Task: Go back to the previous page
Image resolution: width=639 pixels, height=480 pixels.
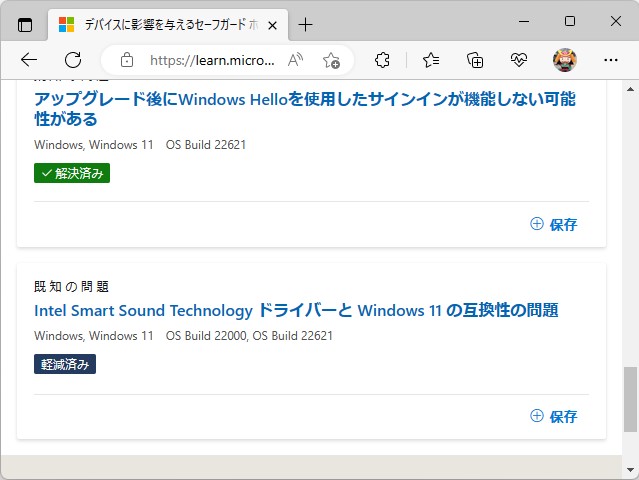Action: [29, 60]
